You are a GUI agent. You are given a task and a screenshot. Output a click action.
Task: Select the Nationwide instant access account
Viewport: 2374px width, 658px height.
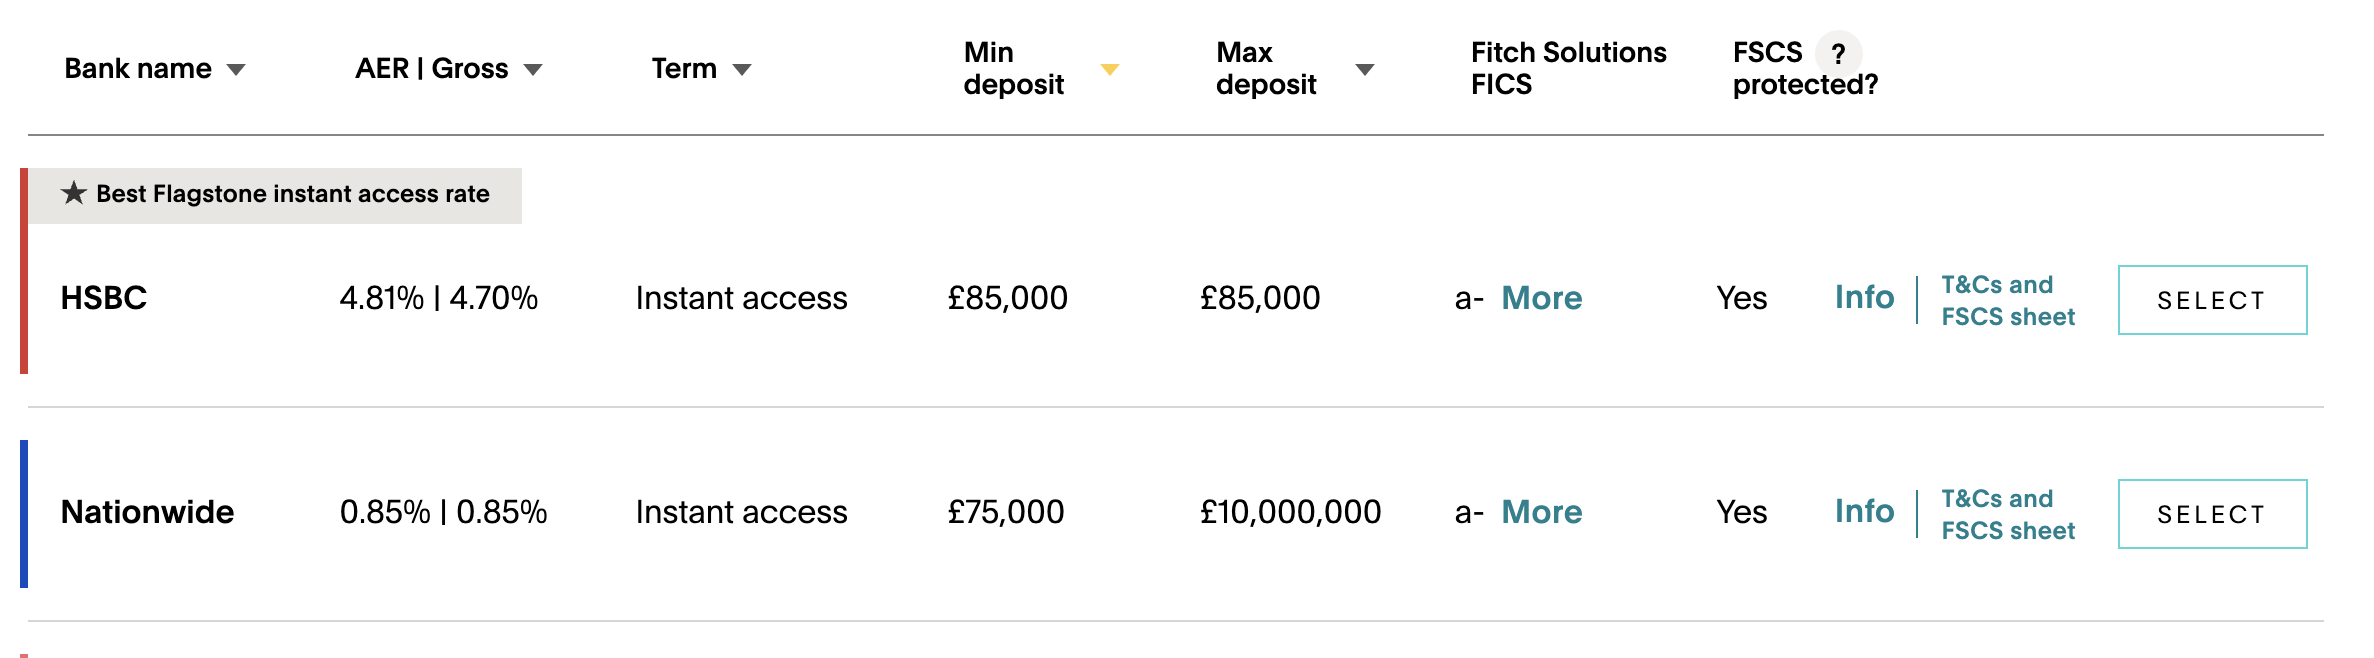point(2213,514)
